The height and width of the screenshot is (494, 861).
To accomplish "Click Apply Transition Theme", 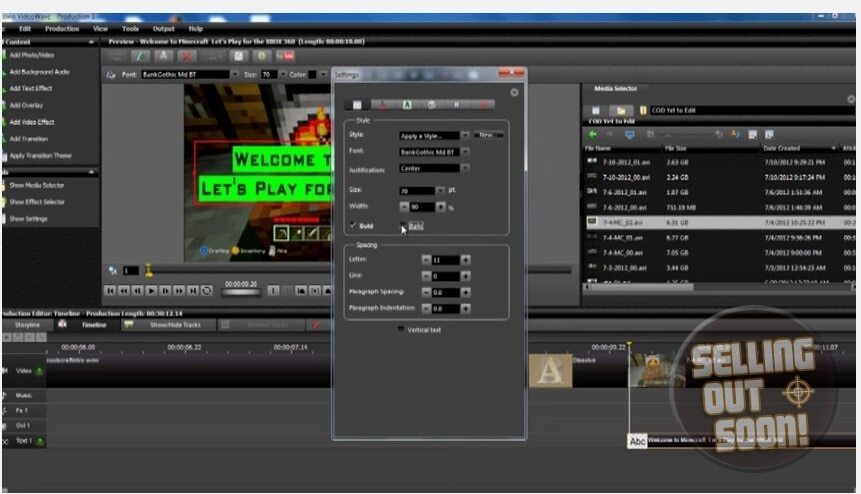I will [x=41, y=156].
